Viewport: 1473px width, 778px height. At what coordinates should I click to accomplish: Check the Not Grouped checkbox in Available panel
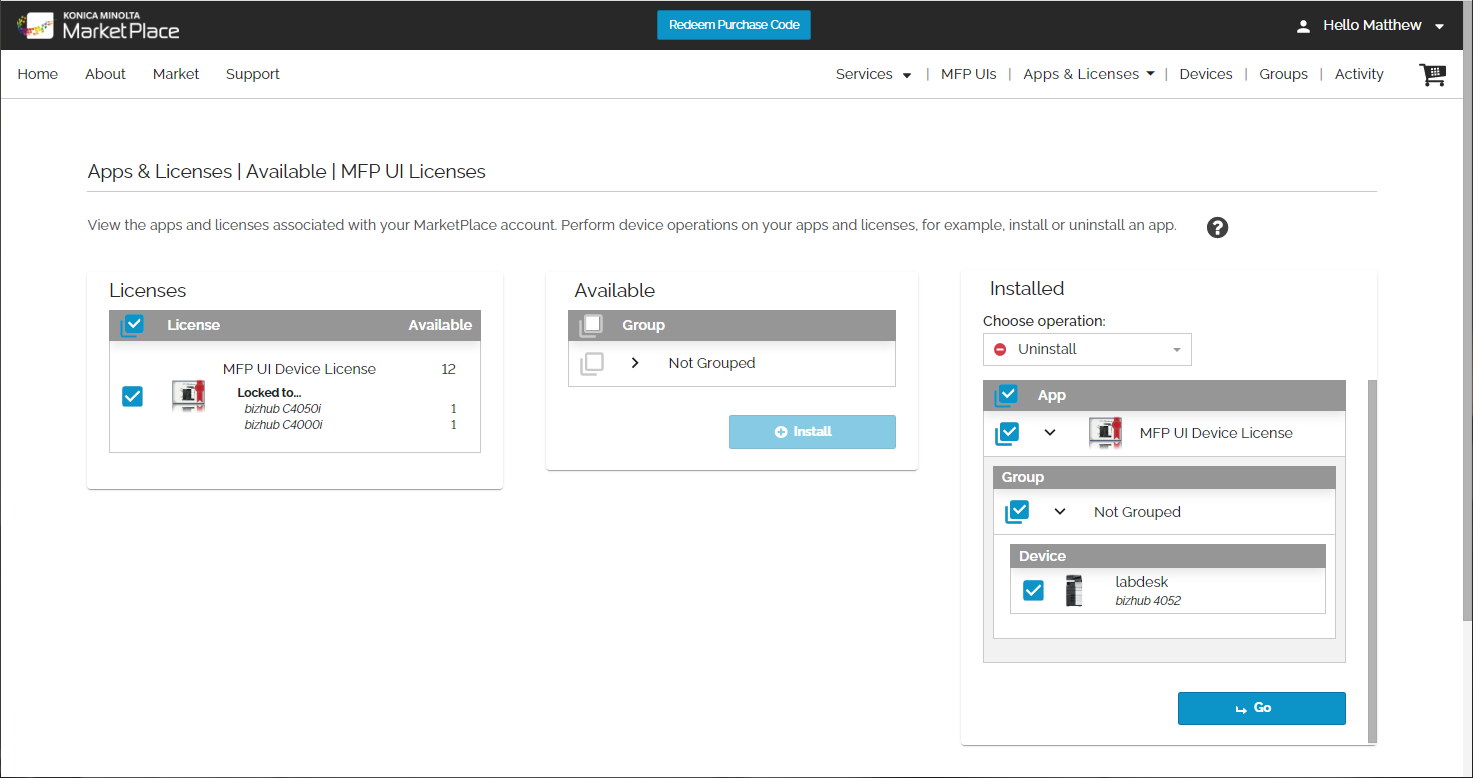click(x=591, y=363)
